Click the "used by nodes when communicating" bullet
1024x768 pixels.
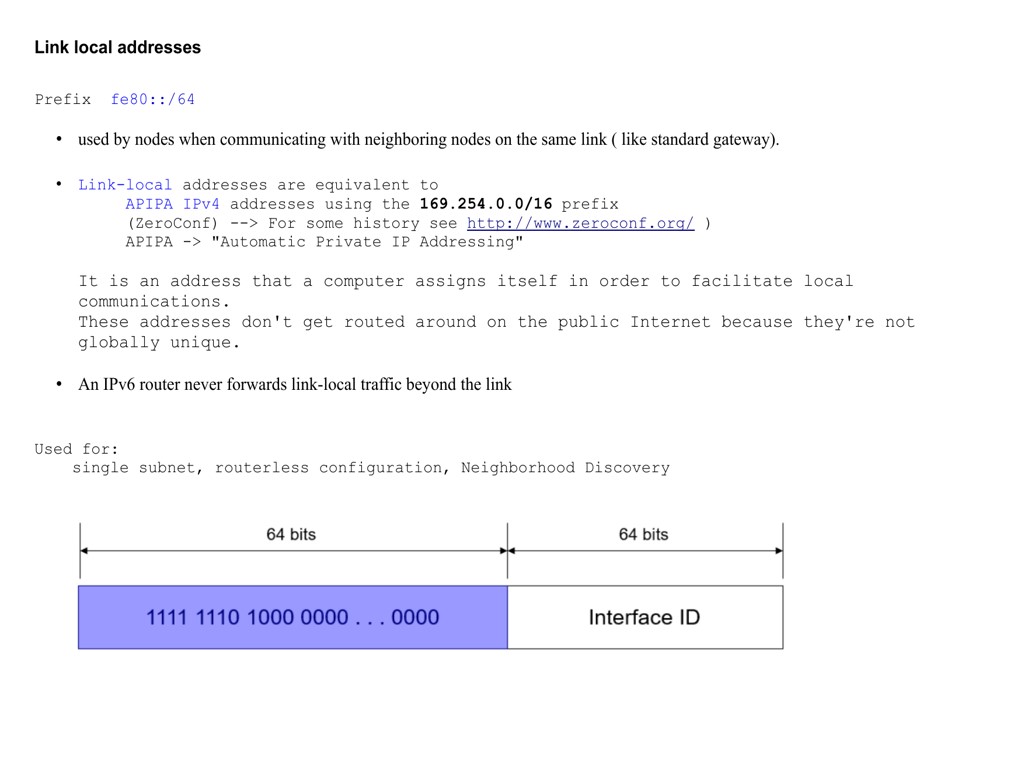pos(428,139)
